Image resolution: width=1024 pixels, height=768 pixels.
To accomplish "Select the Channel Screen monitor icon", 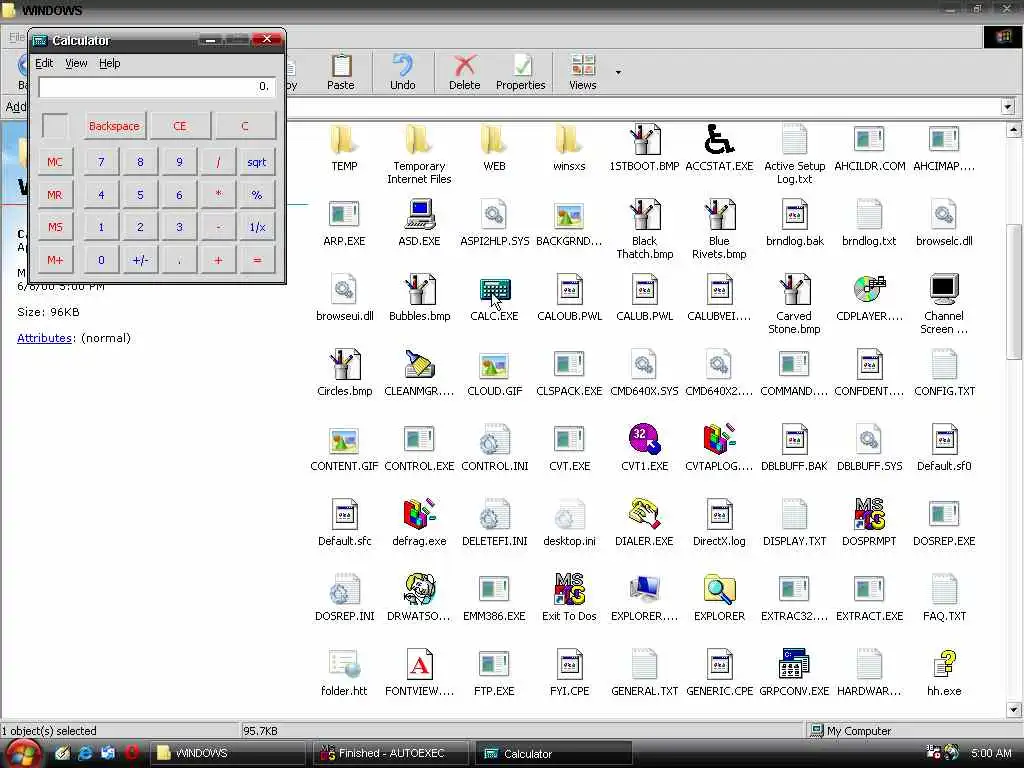I will pos(944,290).
